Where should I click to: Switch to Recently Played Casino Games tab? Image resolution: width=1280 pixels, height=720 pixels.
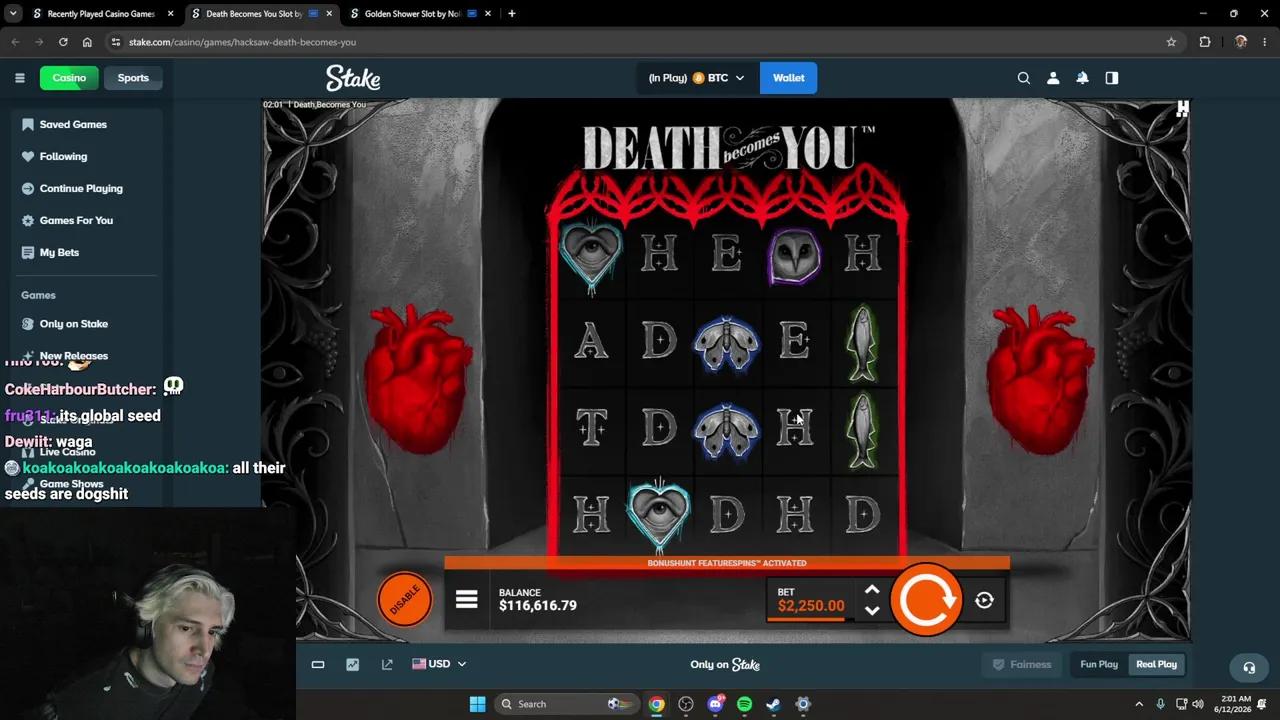pos(102,14)
